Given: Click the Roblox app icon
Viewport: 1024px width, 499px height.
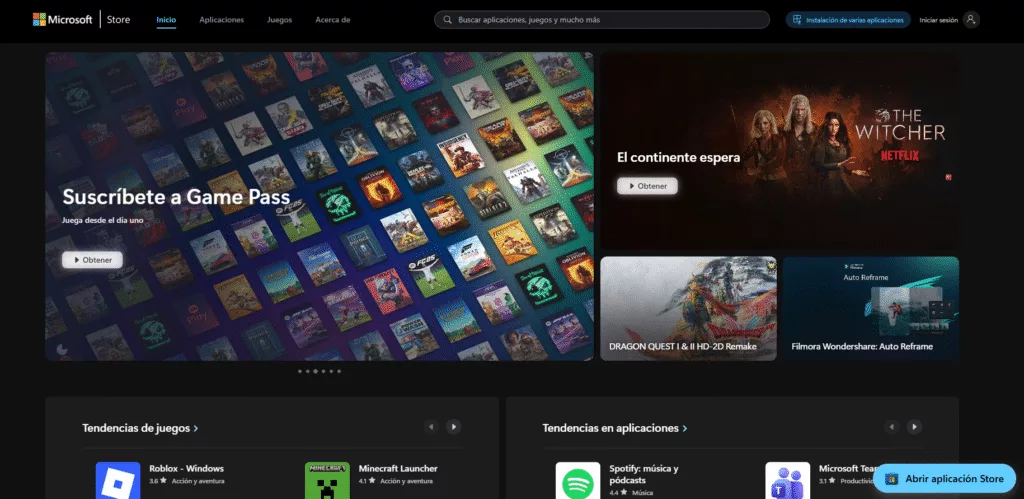Looking at the screenshot, I should (x=117, y=480).
